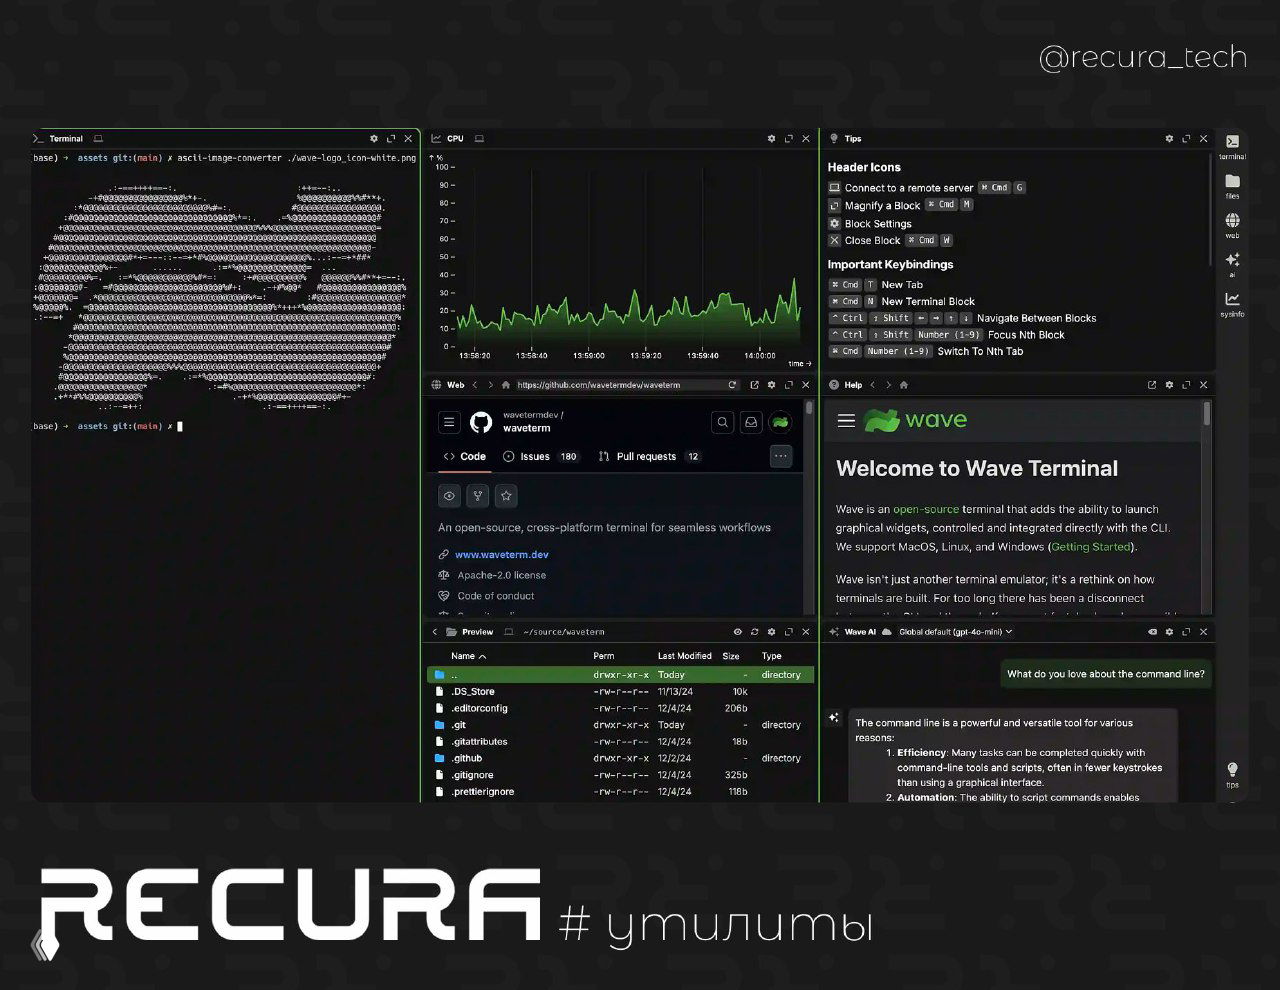The height and width of the screenshot is (990, 1280).
Task: Click the hamburger menu in the Wave Help block
Action: coord(845,420)
